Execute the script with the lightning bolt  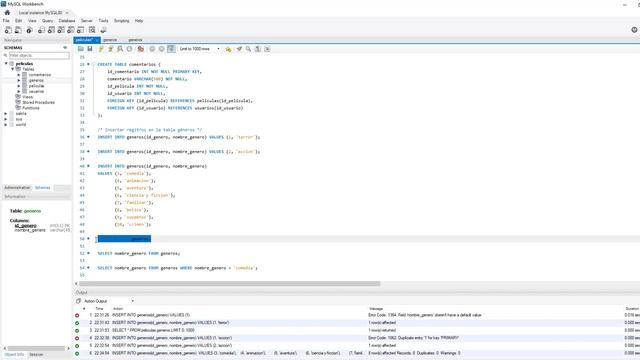[x=101, y=49]
